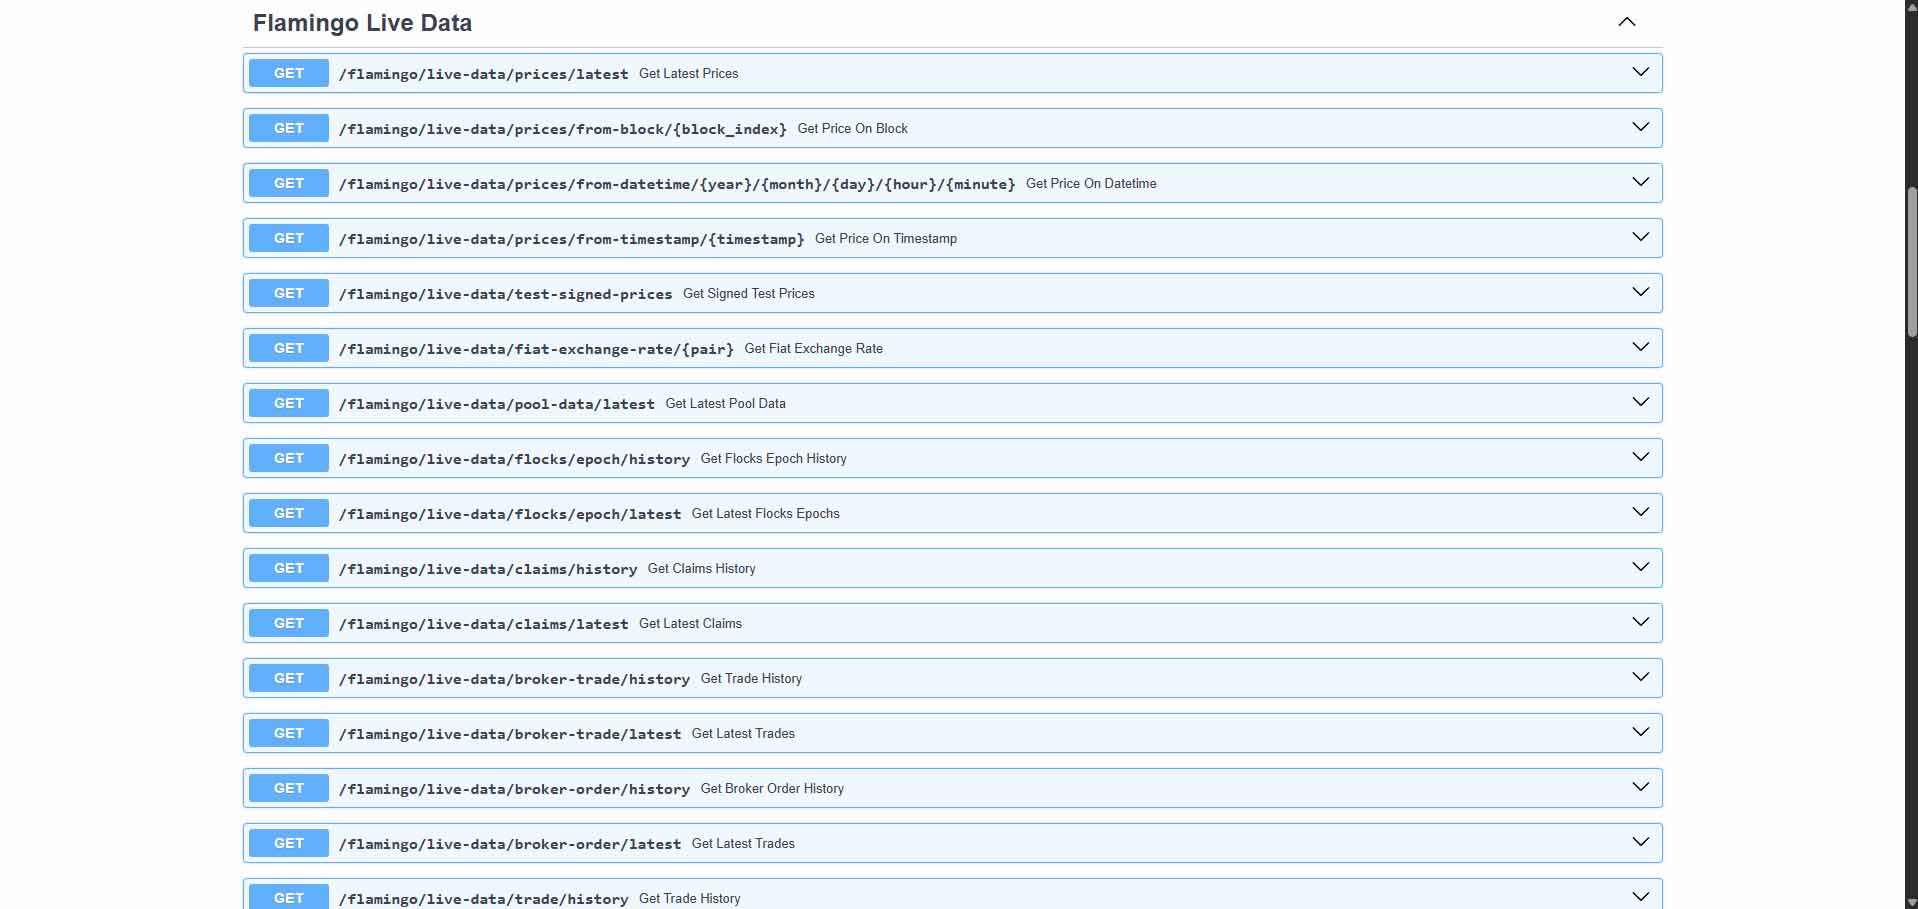Viewport: 1918px width, 909px height.
Task: Expand the broker-order/history endpoint arrow
Action: pyautogui.click(x=1641, y=787)
